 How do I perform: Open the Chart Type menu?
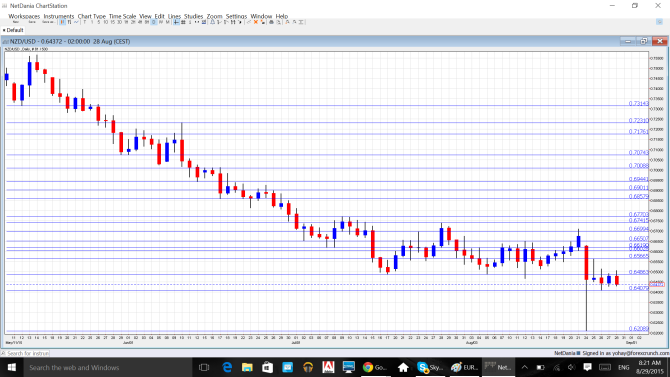[91, 16]
